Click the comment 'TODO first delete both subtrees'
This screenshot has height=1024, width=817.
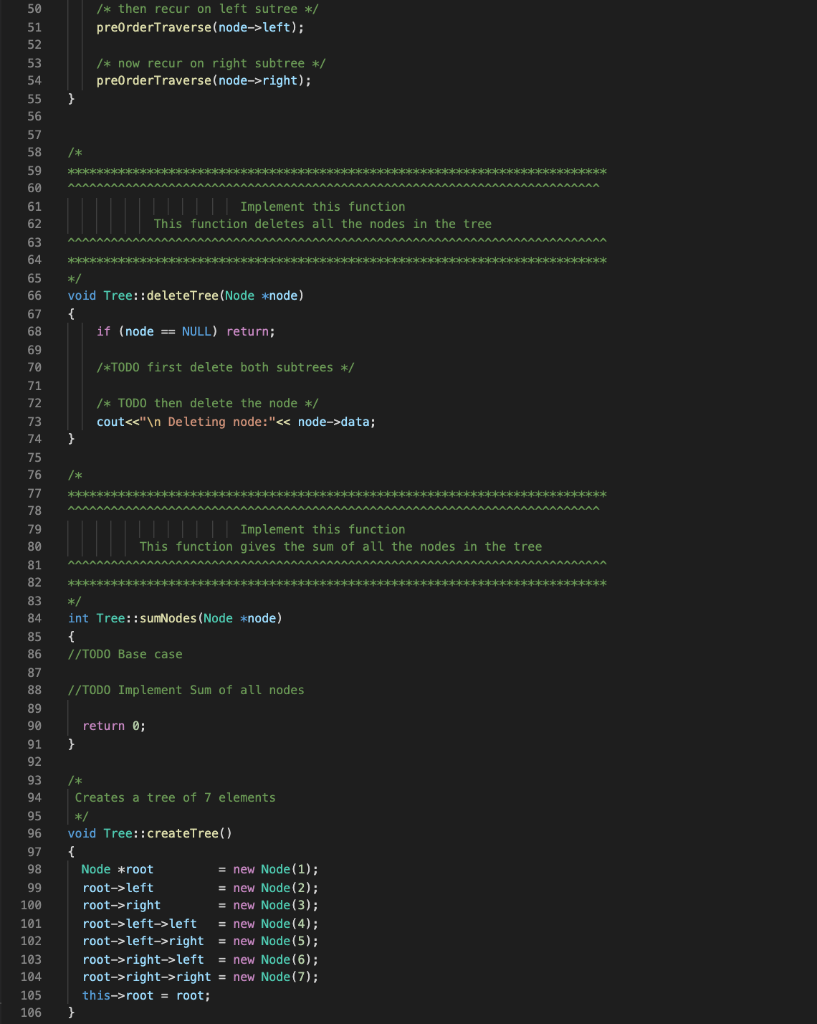[x=225, y=368]
